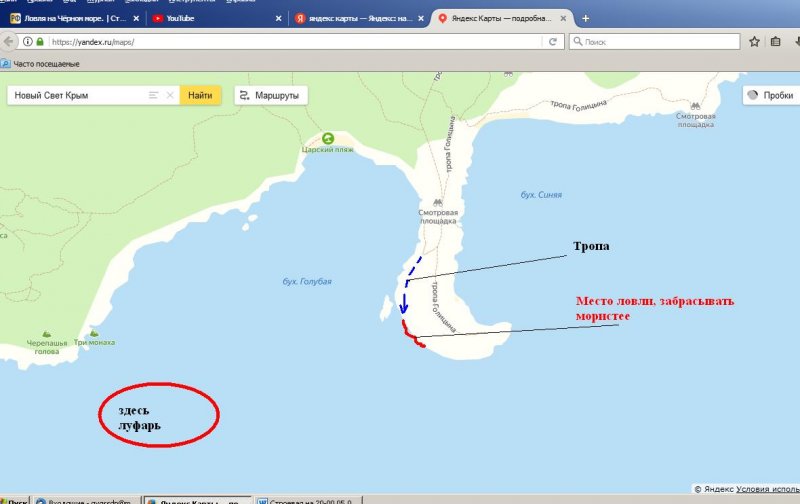Screen dimensions: 800x504
Task: Toggle the Пробки traffic layer
Action: tap(770, 95)
